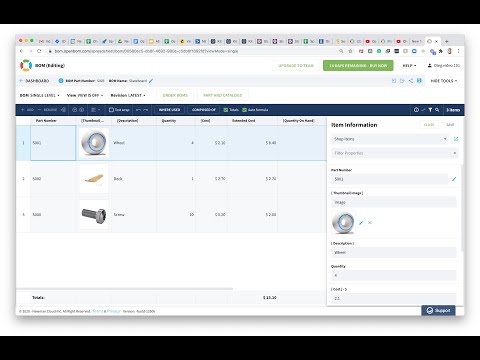Click the move down circle icon

pyautogui.click(x=82, y=110)
